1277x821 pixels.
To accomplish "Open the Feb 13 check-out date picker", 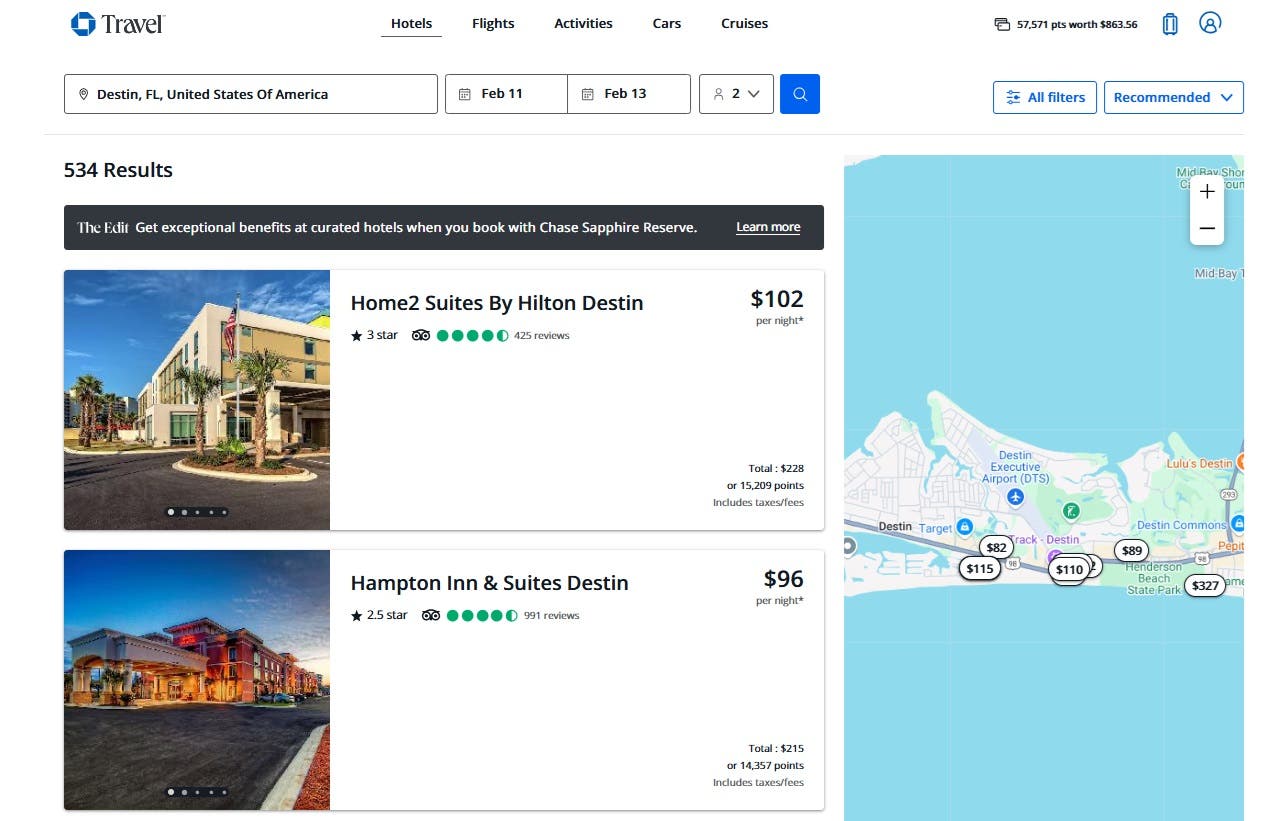I will (628, 94).
